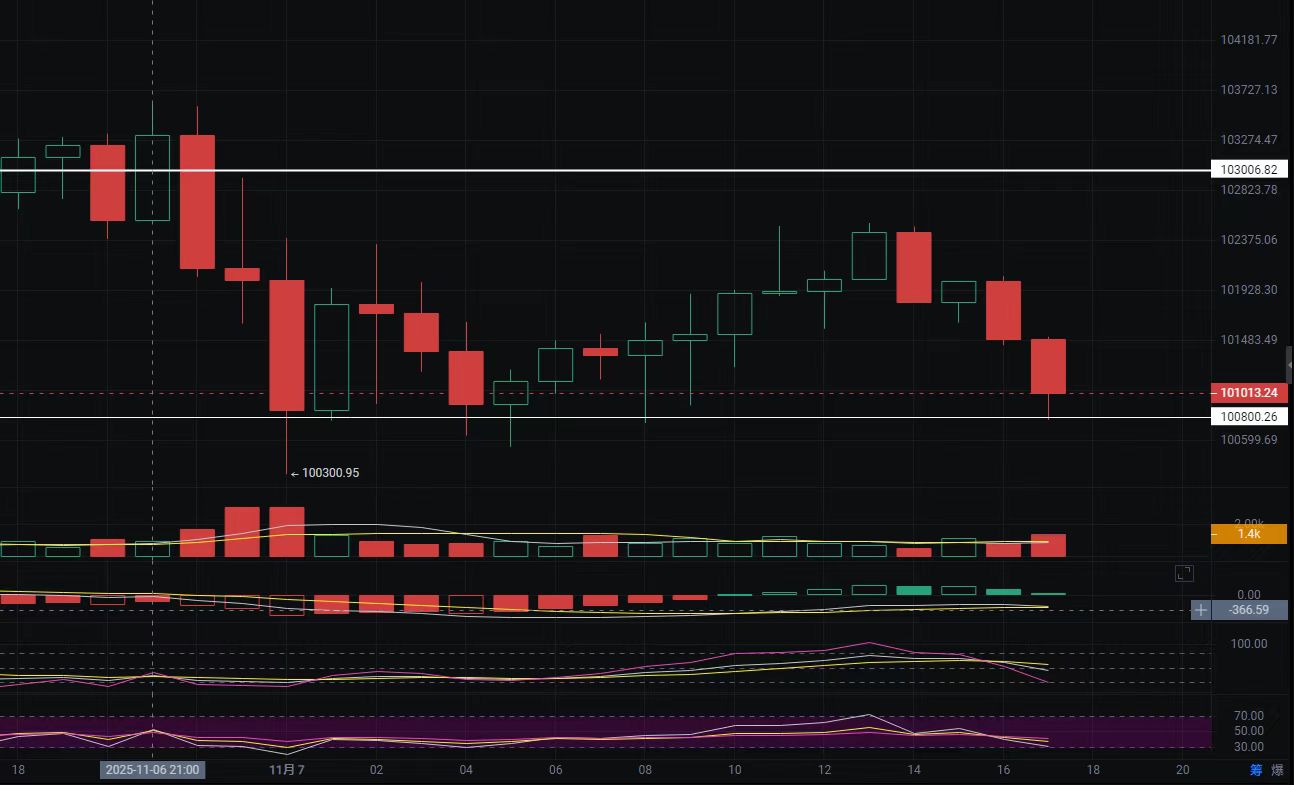Click the tallest red volume bar
Screen dimensions: 1294x785
click(242, 532)
